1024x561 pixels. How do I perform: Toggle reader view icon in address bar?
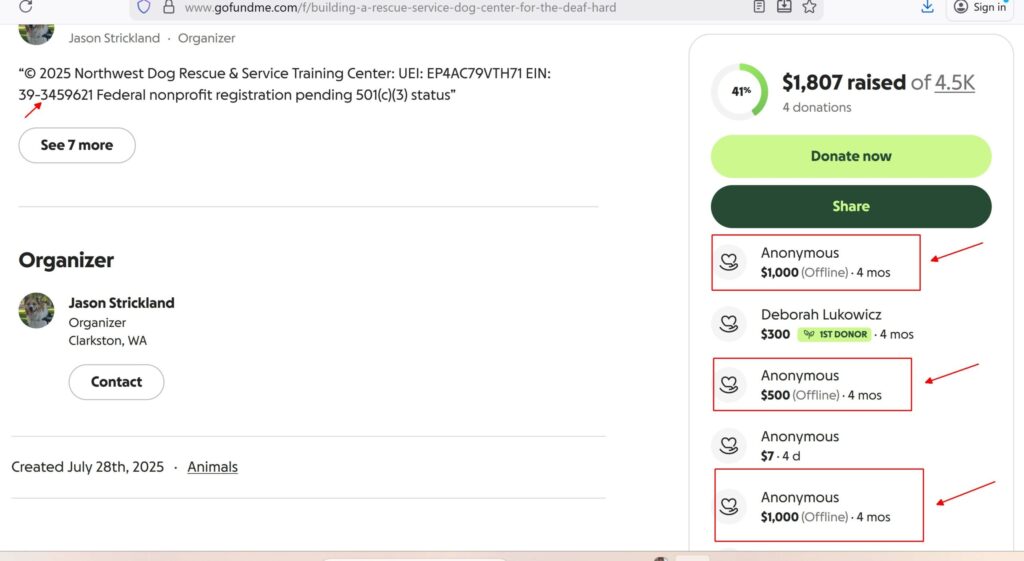pos(759,7)
